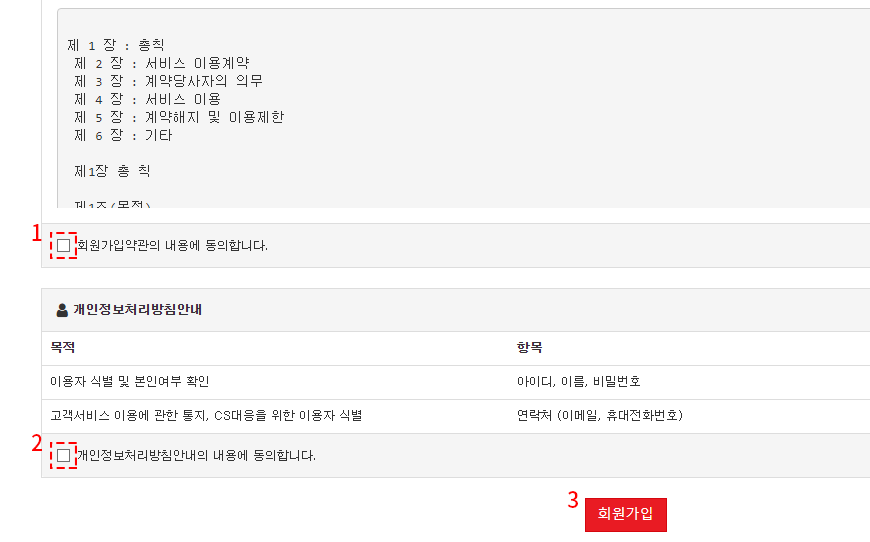Click the '아이디, 이름, 비밀번호' cell
This screenshot has width=870, height=542.
click(578, 382)
